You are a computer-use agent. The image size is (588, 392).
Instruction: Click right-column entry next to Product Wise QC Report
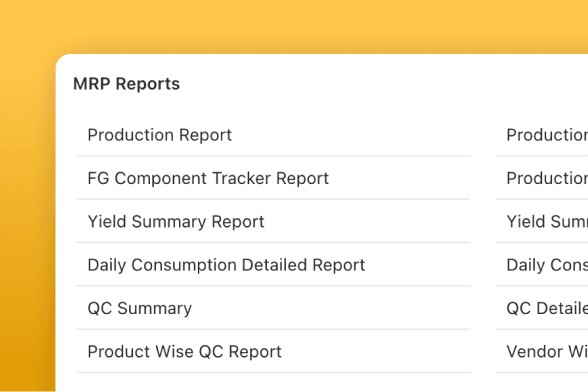pos(547,352)
